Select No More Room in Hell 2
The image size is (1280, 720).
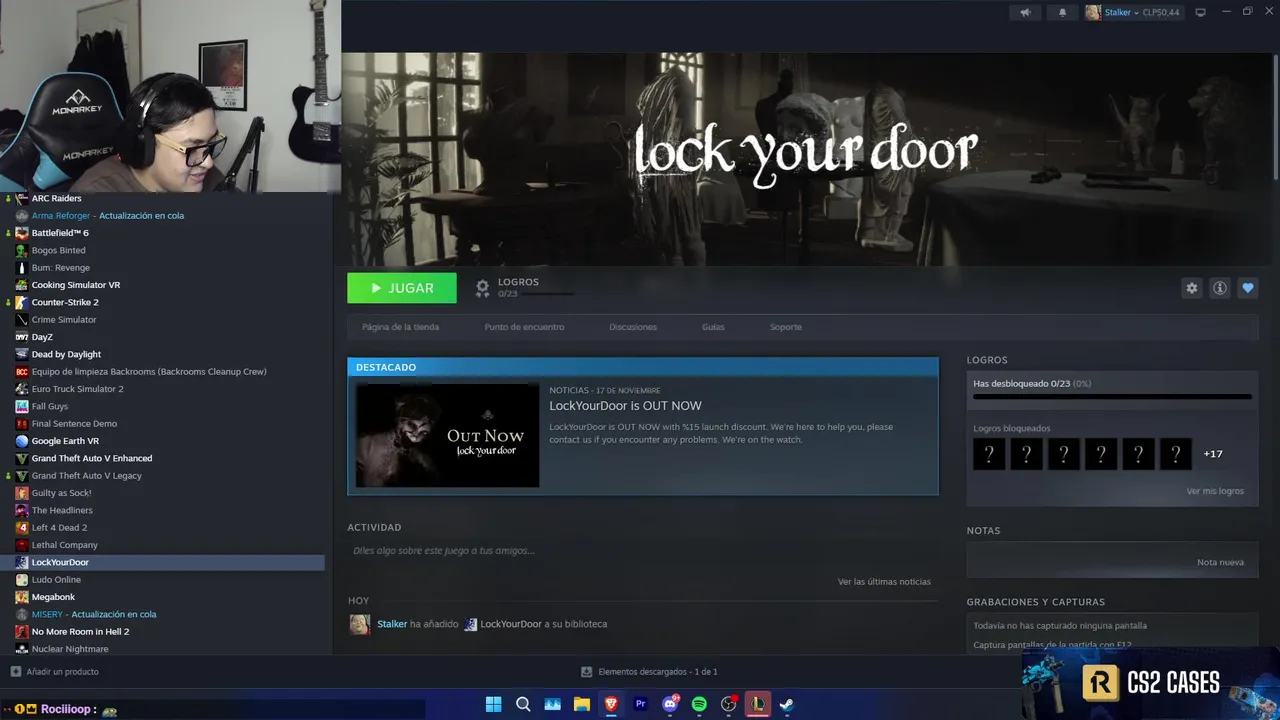pos(80,632)
